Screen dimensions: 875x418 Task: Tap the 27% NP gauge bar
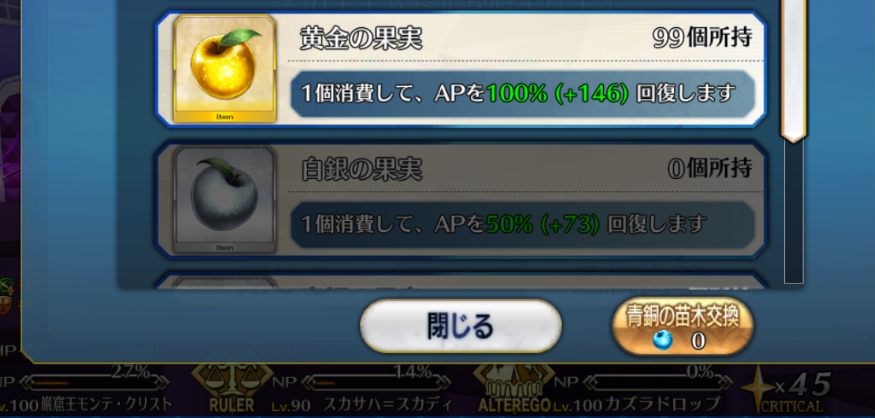point(97,382)
